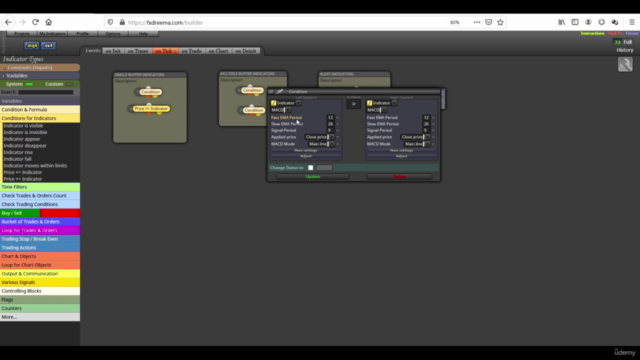Select the 'Price <> Indicator' block
640x360 pixels.
(151, 109)
